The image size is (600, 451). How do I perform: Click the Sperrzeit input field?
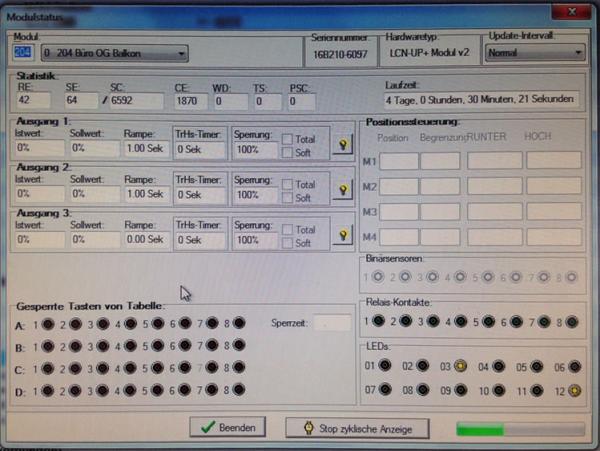332,323
